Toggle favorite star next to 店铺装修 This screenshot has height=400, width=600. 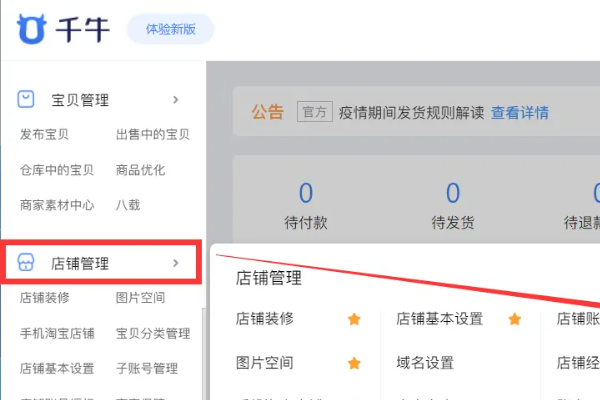pos(353,319)
